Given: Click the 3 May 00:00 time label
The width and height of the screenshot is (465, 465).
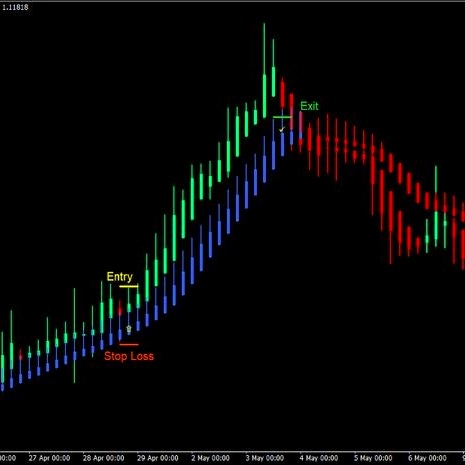Looking at the screenshot, I should point(265,458).
